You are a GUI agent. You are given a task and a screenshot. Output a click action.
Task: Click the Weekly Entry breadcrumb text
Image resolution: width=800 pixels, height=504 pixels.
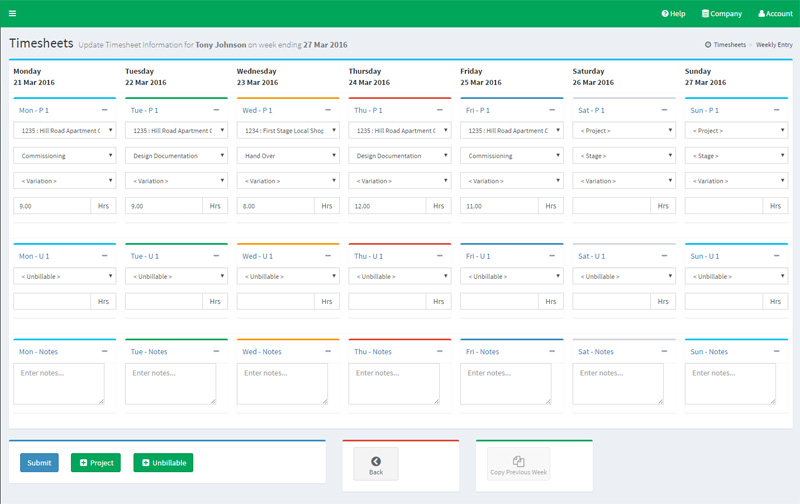[x=774, y=45]
